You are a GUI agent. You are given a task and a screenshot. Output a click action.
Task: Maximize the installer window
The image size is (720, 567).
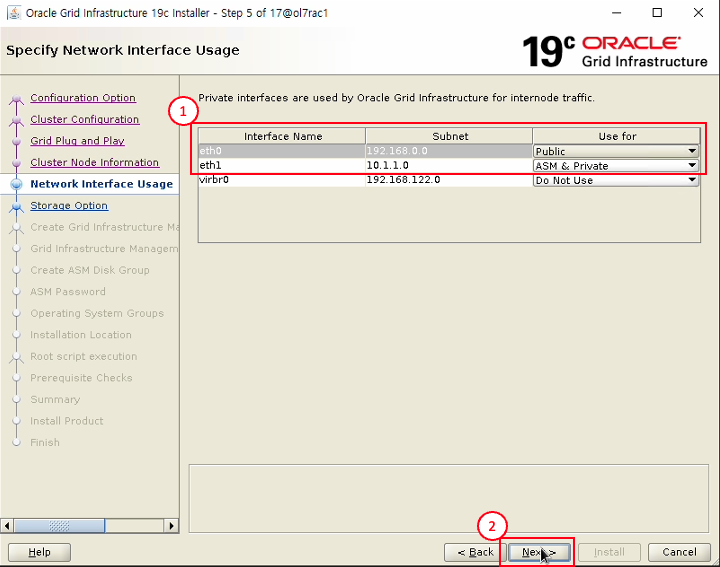coord(658,13)
